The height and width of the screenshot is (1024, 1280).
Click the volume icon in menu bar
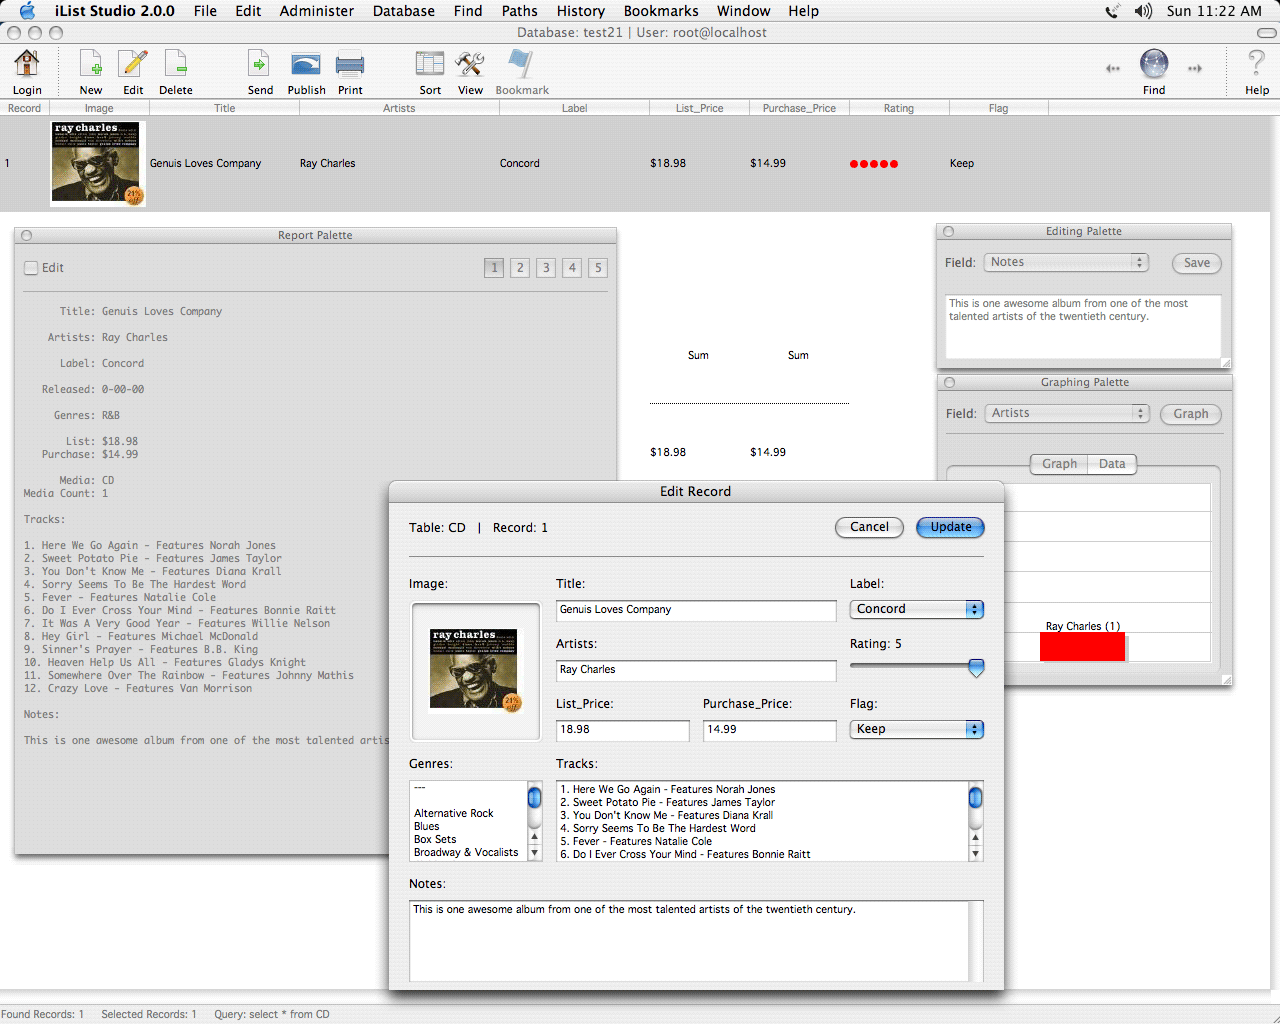(1143, 11)
